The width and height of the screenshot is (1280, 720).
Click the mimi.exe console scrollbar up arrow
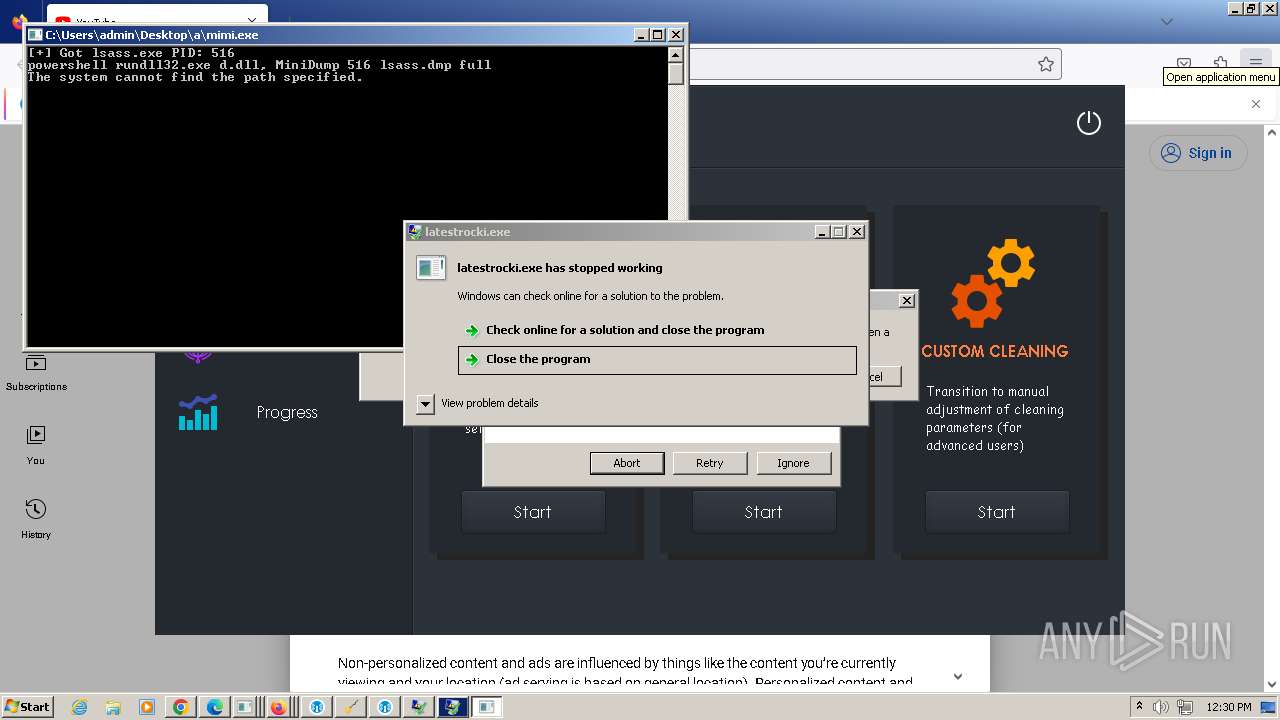tap(676, 55)
